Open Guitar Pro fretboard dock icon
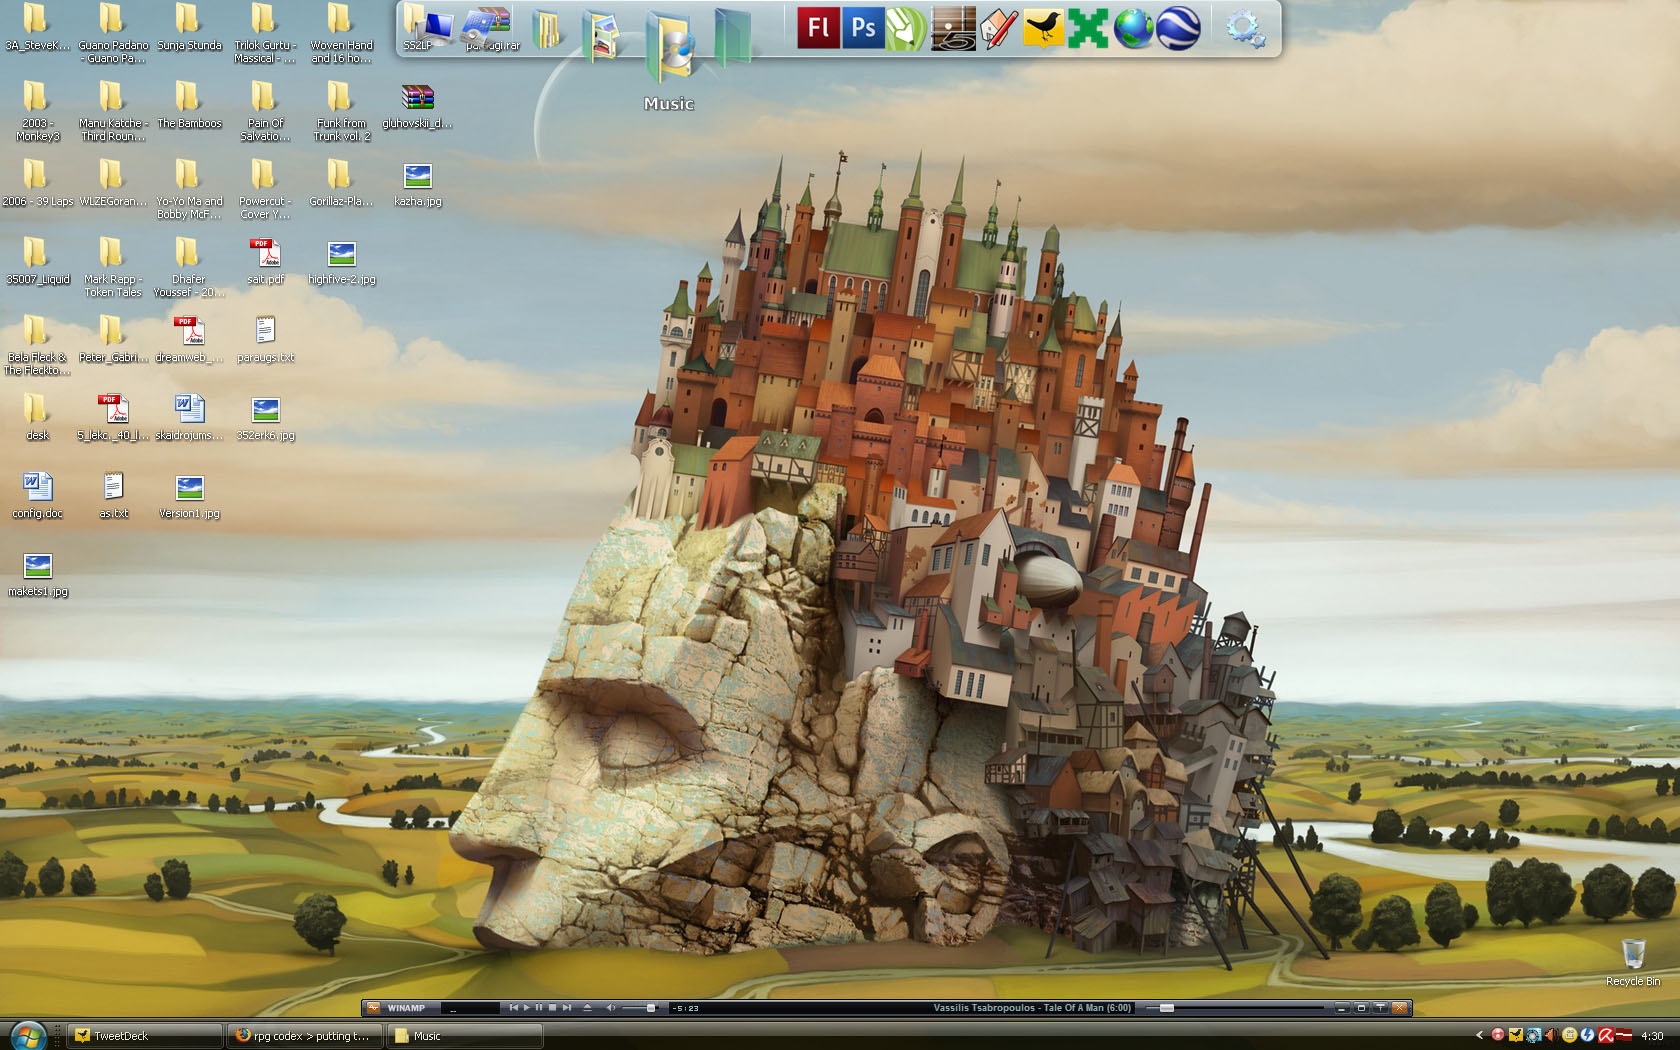Image resolution: width=1680 pixels, height=1050 pixels. click(x=952, y=28)
